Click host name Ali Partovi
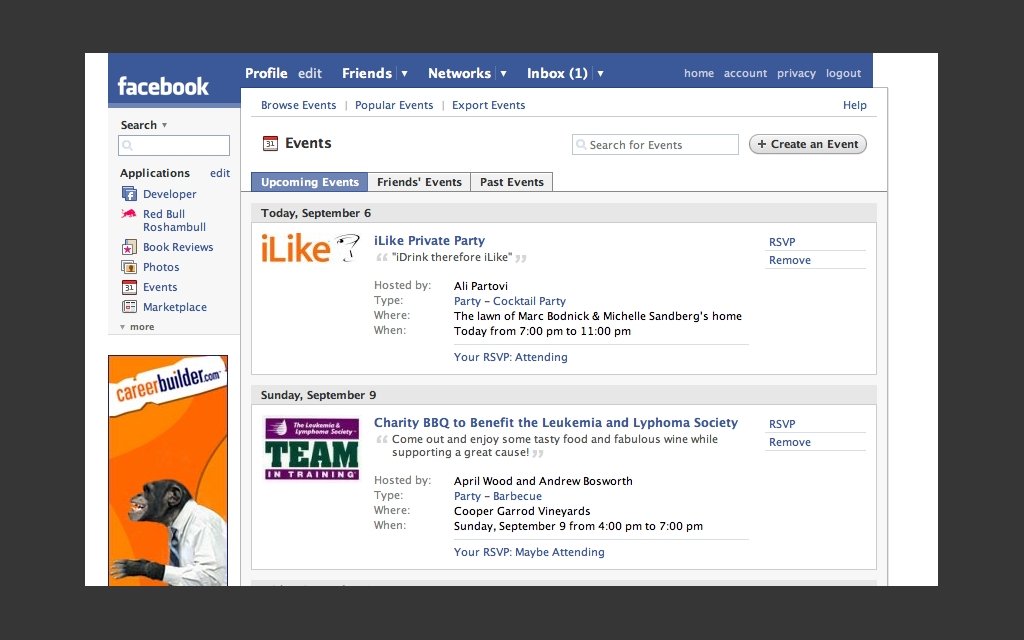This screenshot has width=1024, height=640. 481,286
